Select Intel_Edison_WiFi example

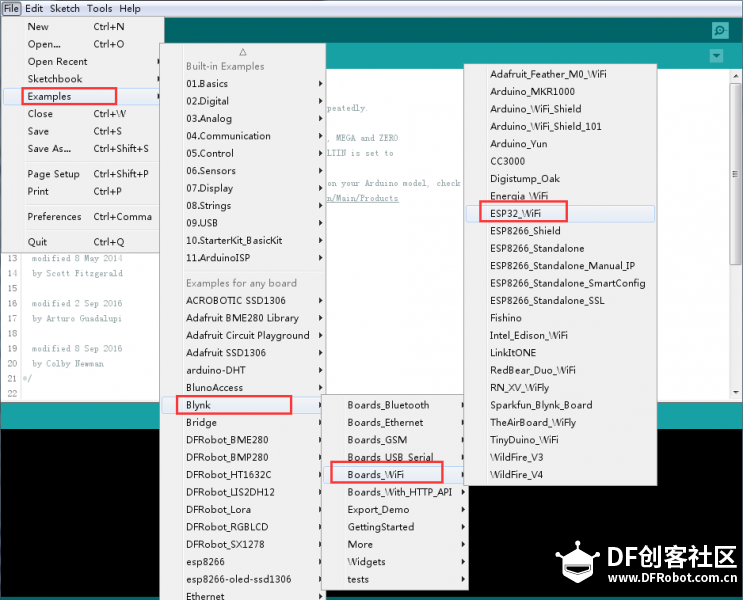560,336
